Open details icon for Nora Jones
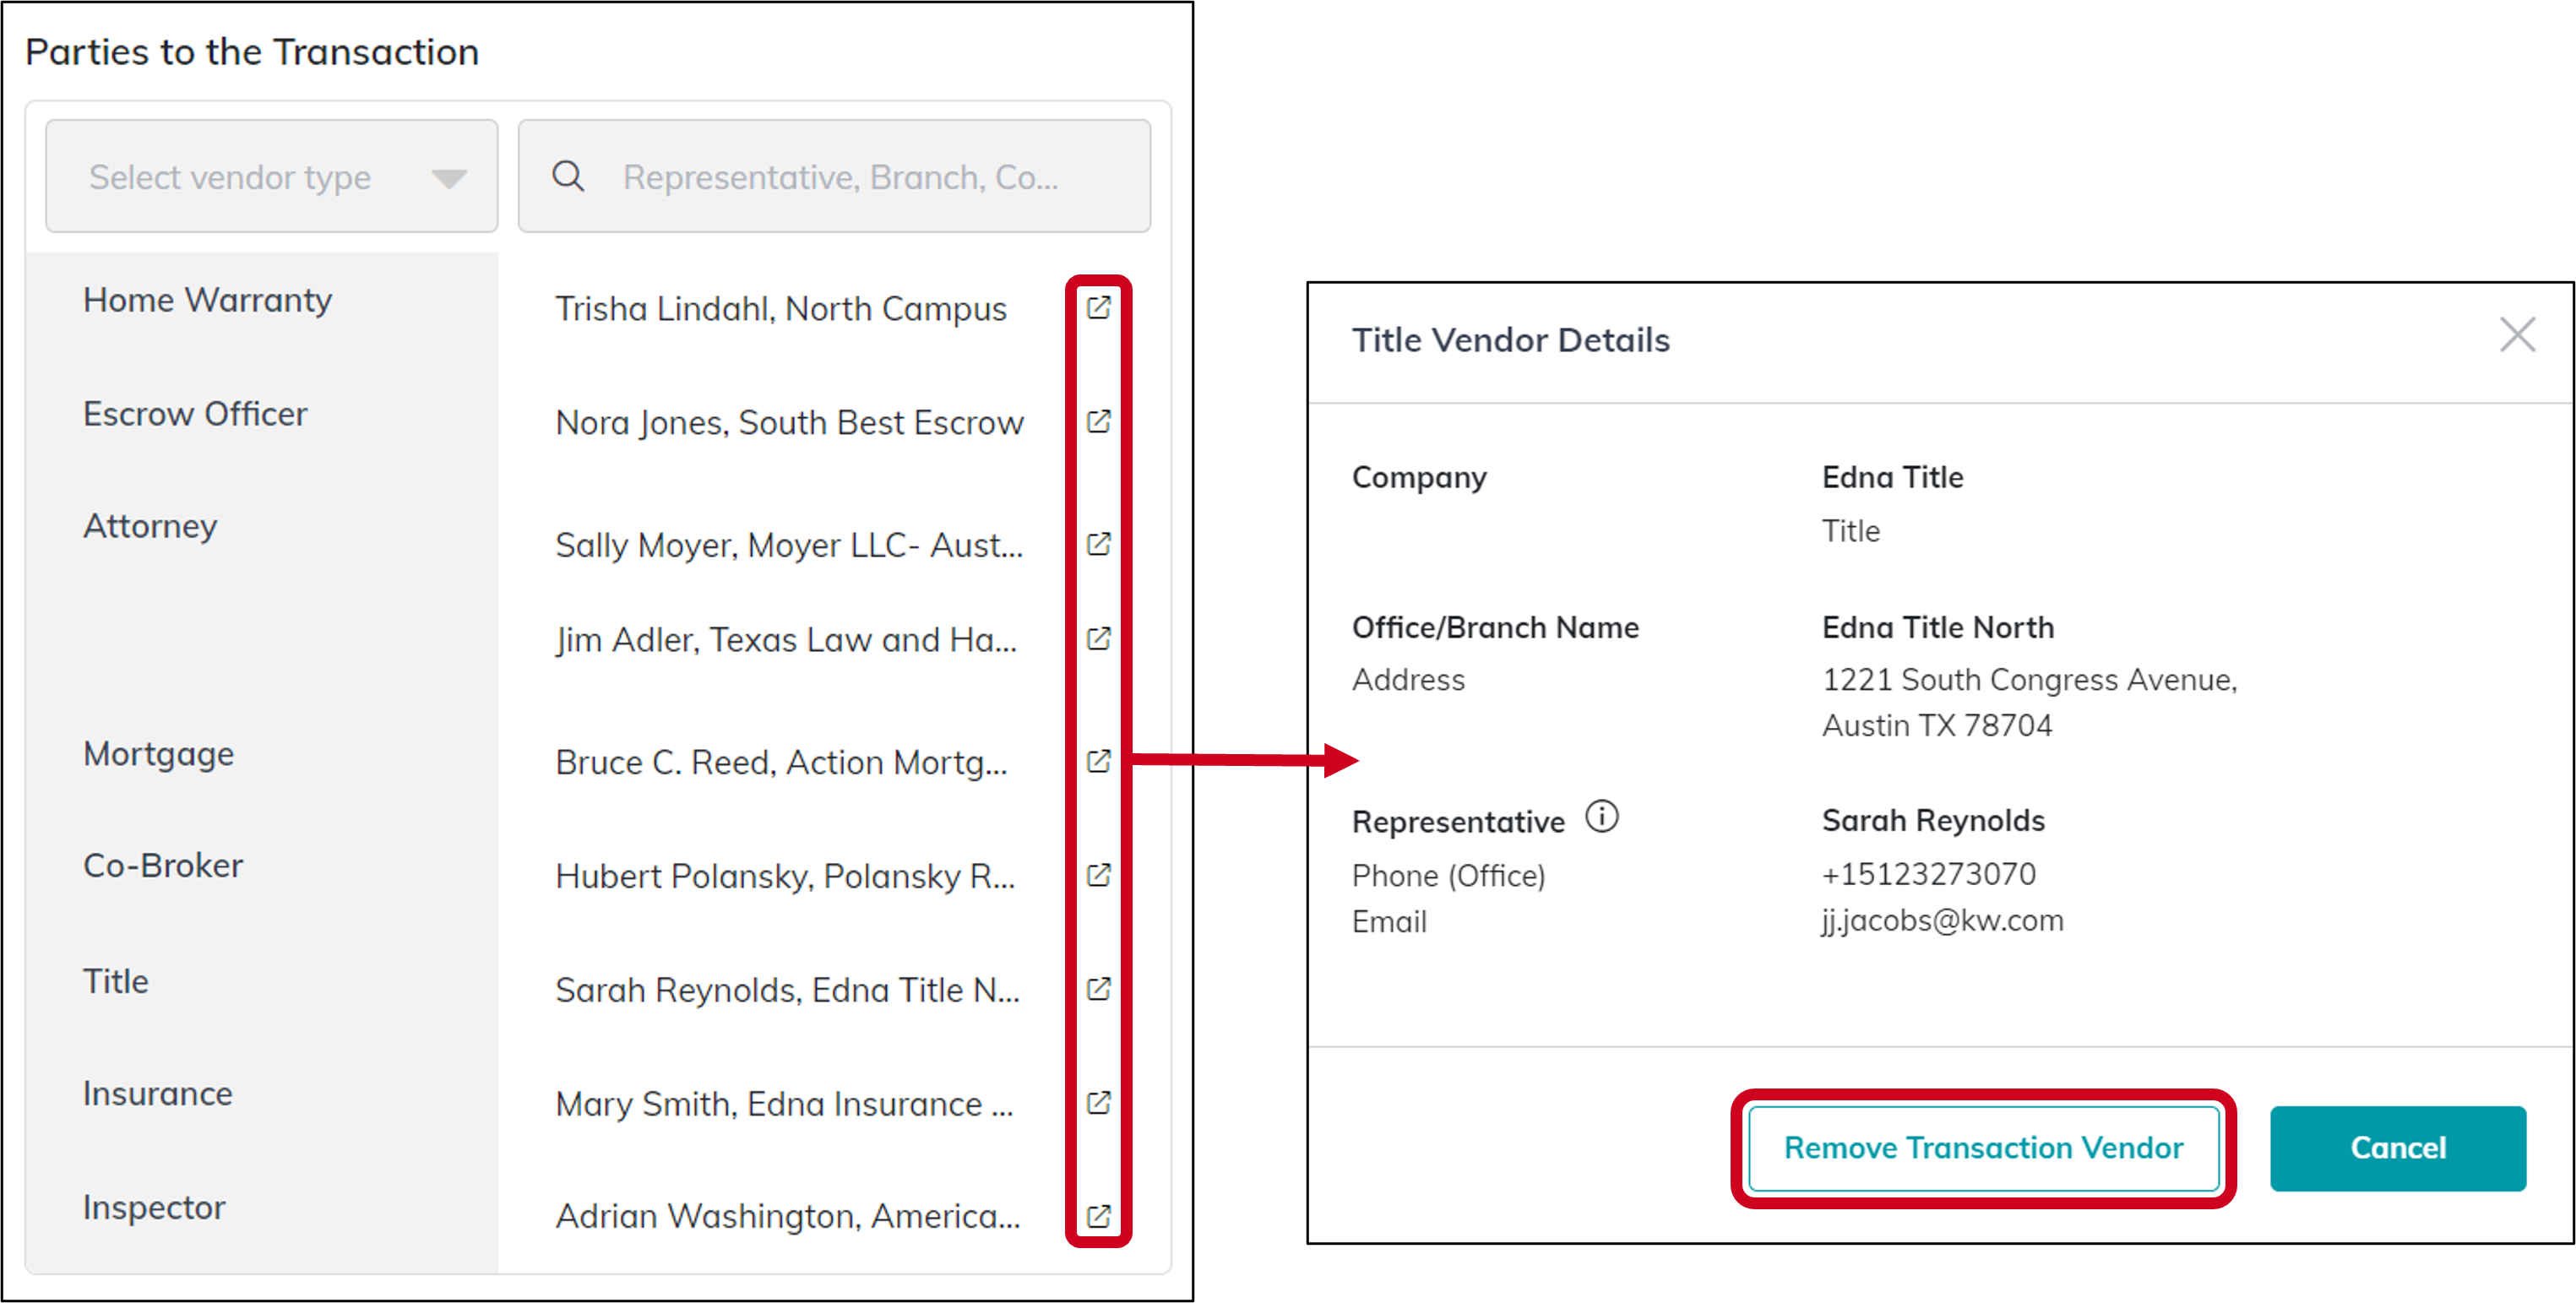The image size is (2576, 1303). tap(1098, 422)
